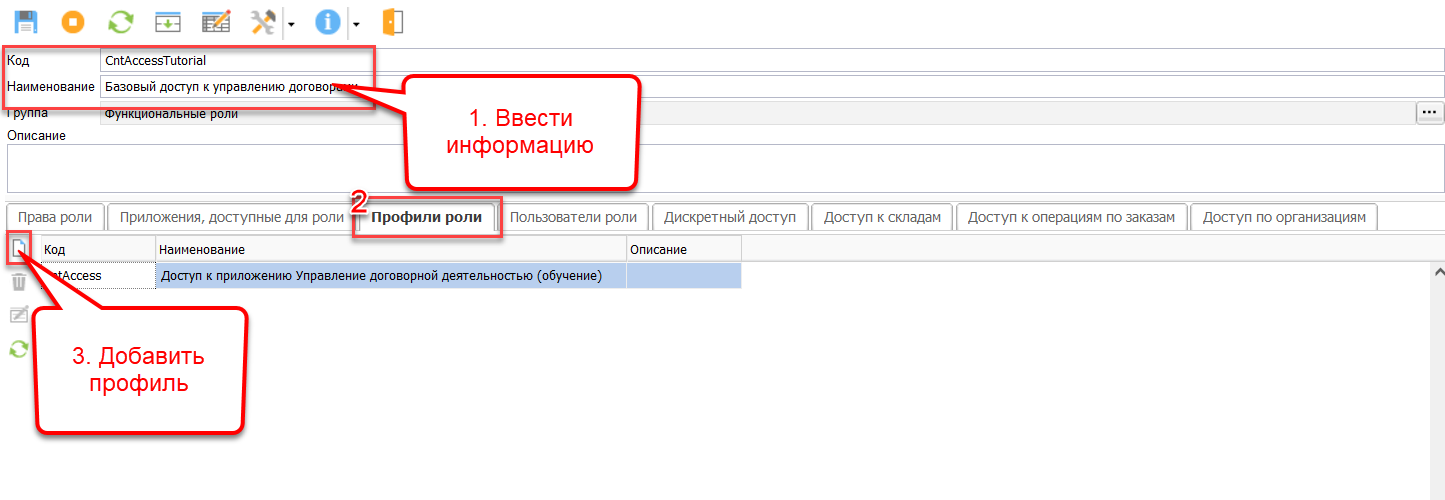The width and height of the screenshot is (1445, 500).
Task: Expand the dropdown arrow next to tools icon
Action: pos(290,22)
